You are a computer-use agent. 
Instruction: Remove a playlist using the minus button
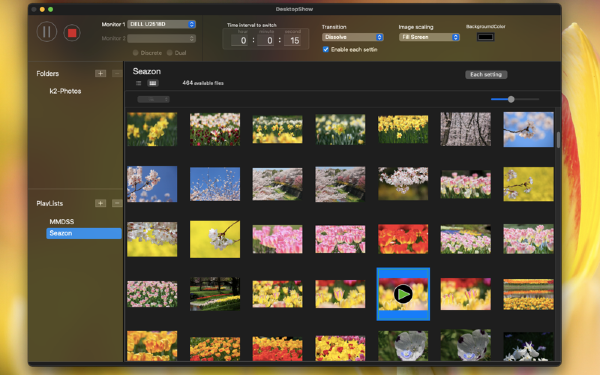tap(117, 203)
